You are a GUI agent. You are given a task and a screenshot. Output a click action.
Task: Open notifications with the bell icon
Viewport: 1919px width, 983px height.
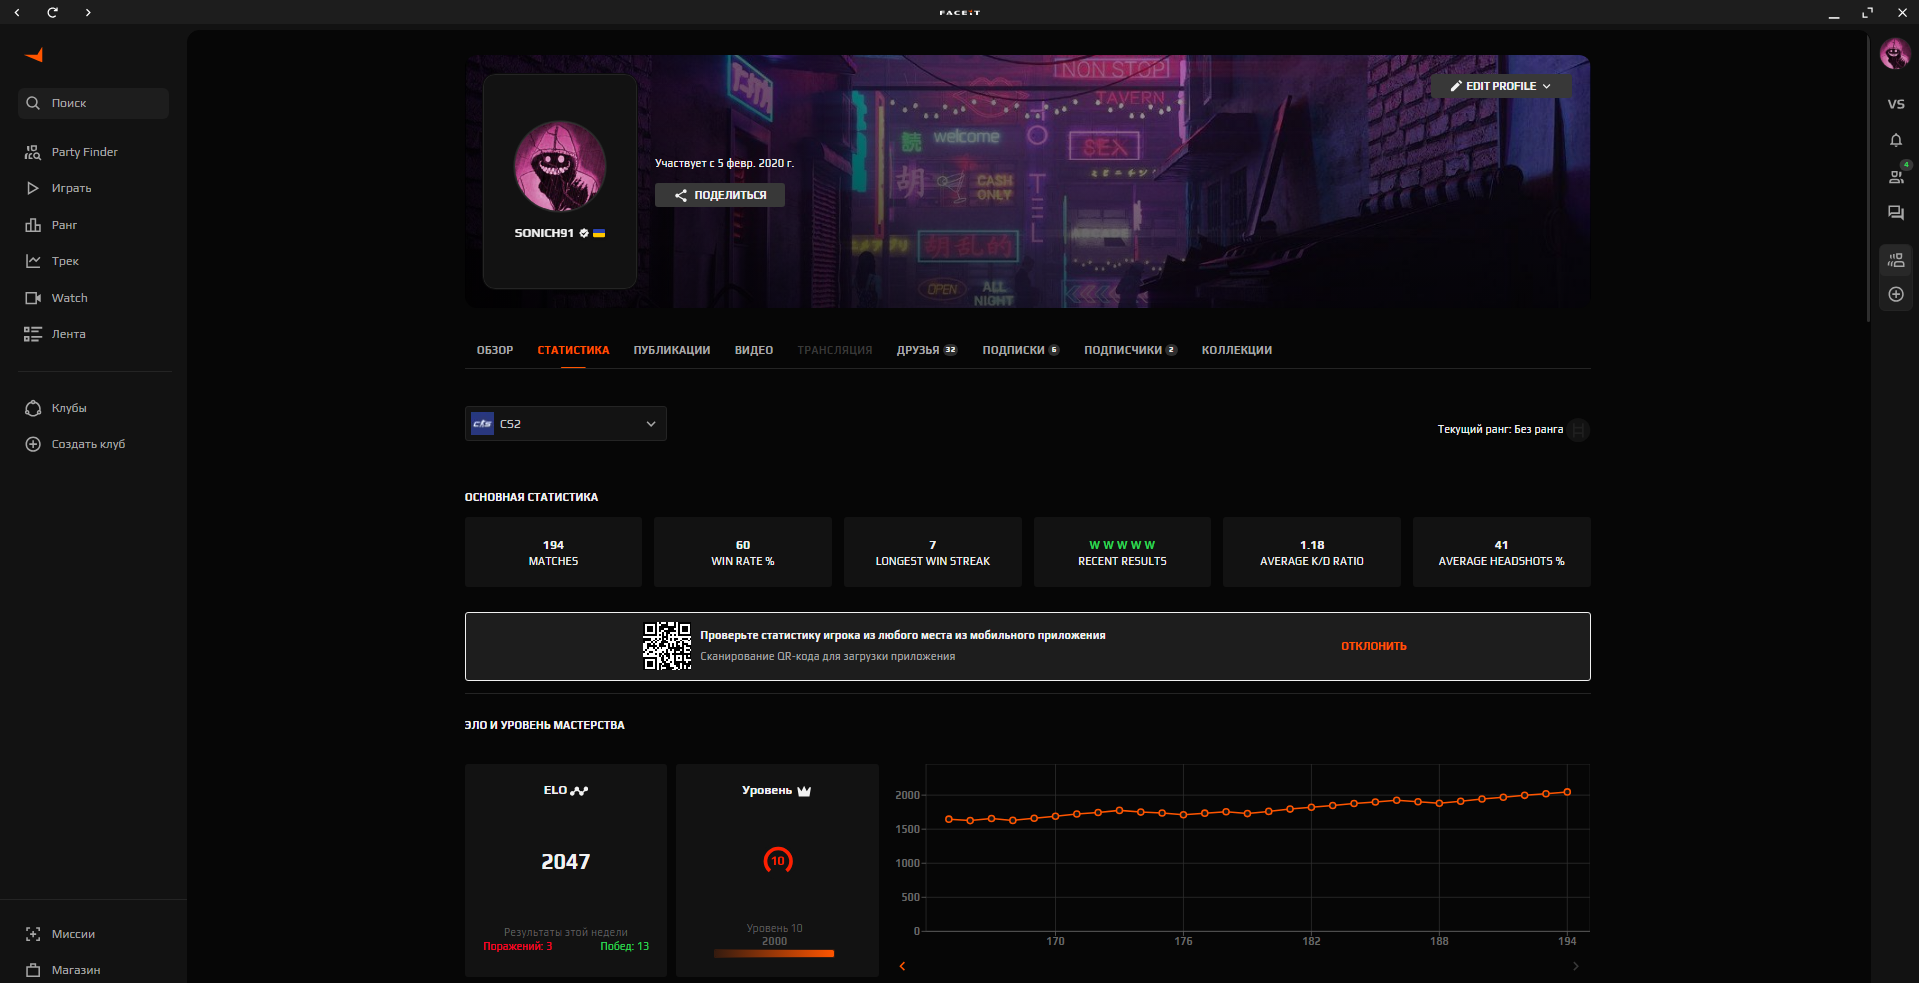(1896, 140)
